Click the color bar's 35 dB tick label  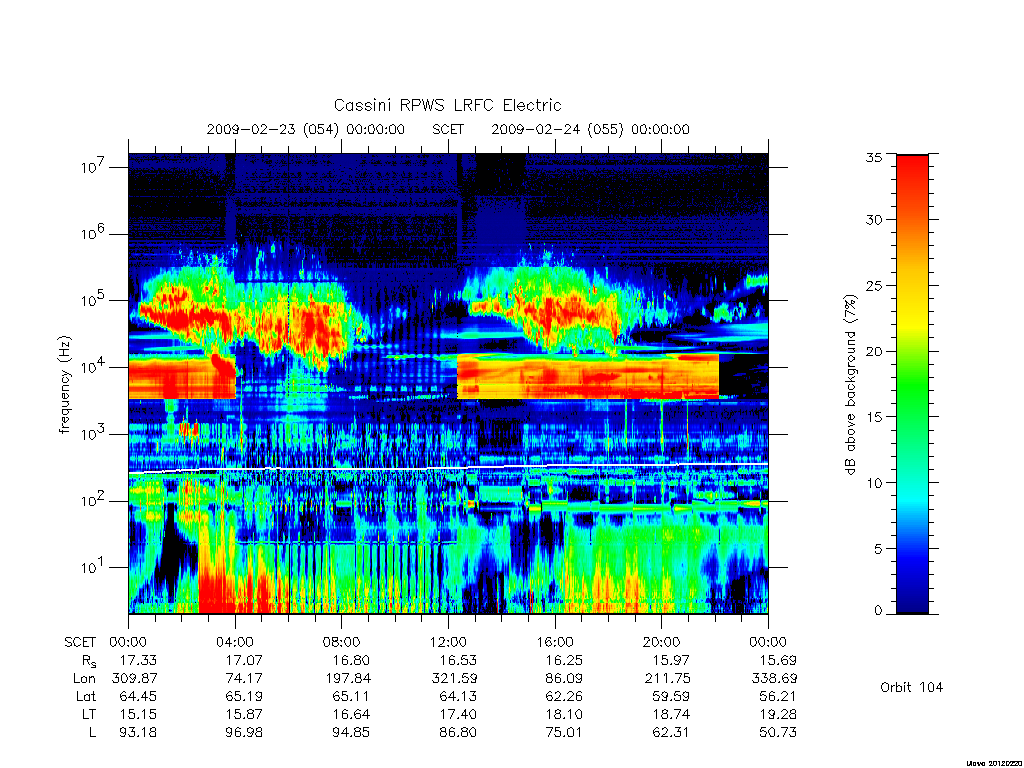pos(874,157)
